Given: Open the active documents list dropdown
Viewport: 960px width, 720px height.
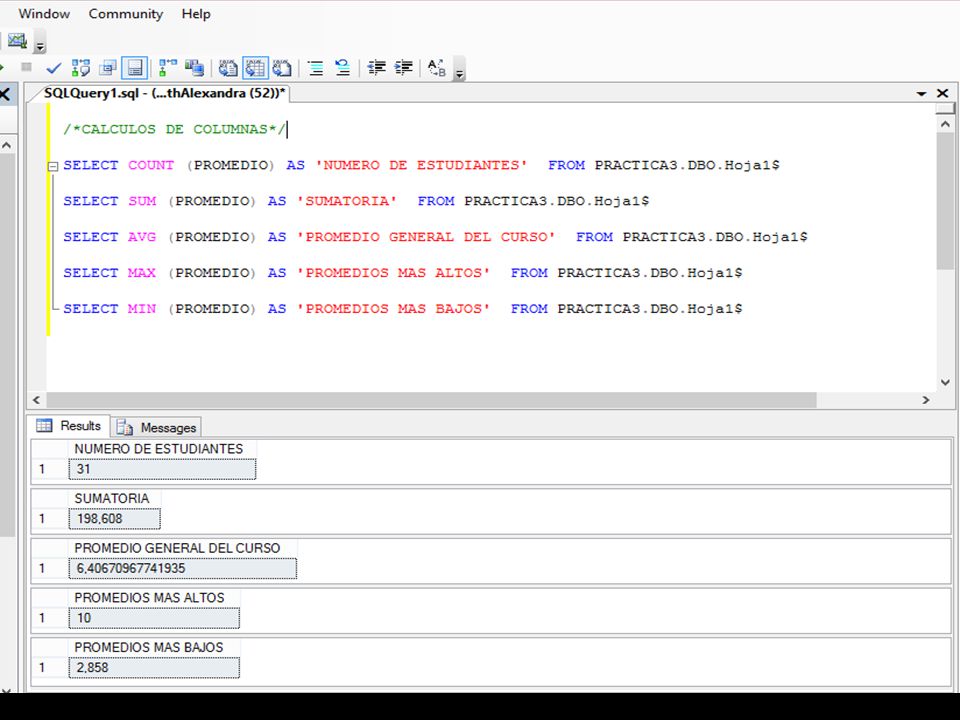Looking at the screenshot, I should 921,94.
